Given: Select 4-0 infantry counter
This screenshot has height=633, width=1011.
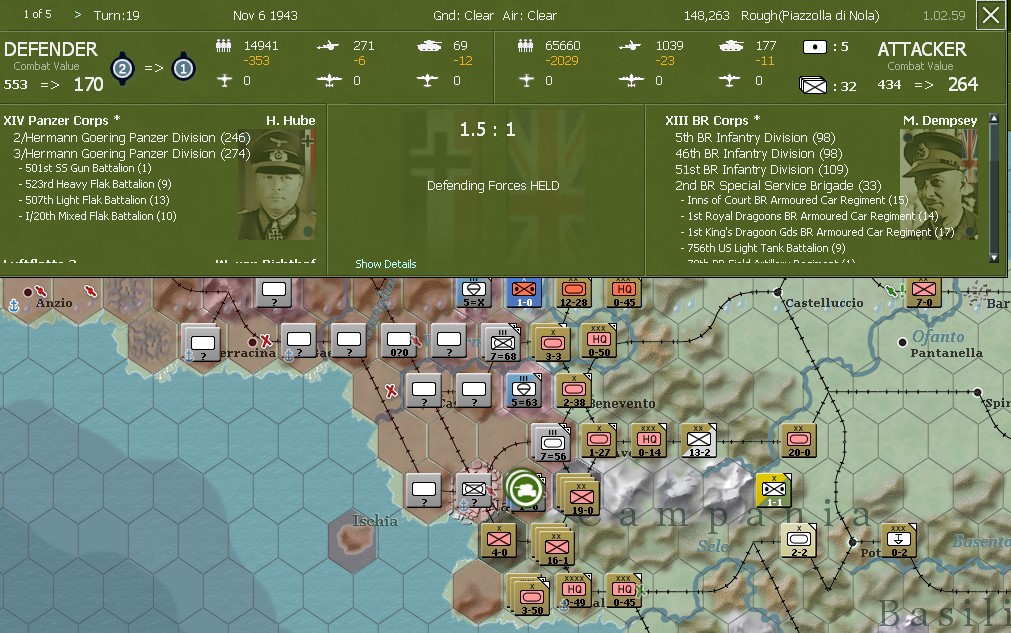Looking at the screenshot, I should (498, 540).
